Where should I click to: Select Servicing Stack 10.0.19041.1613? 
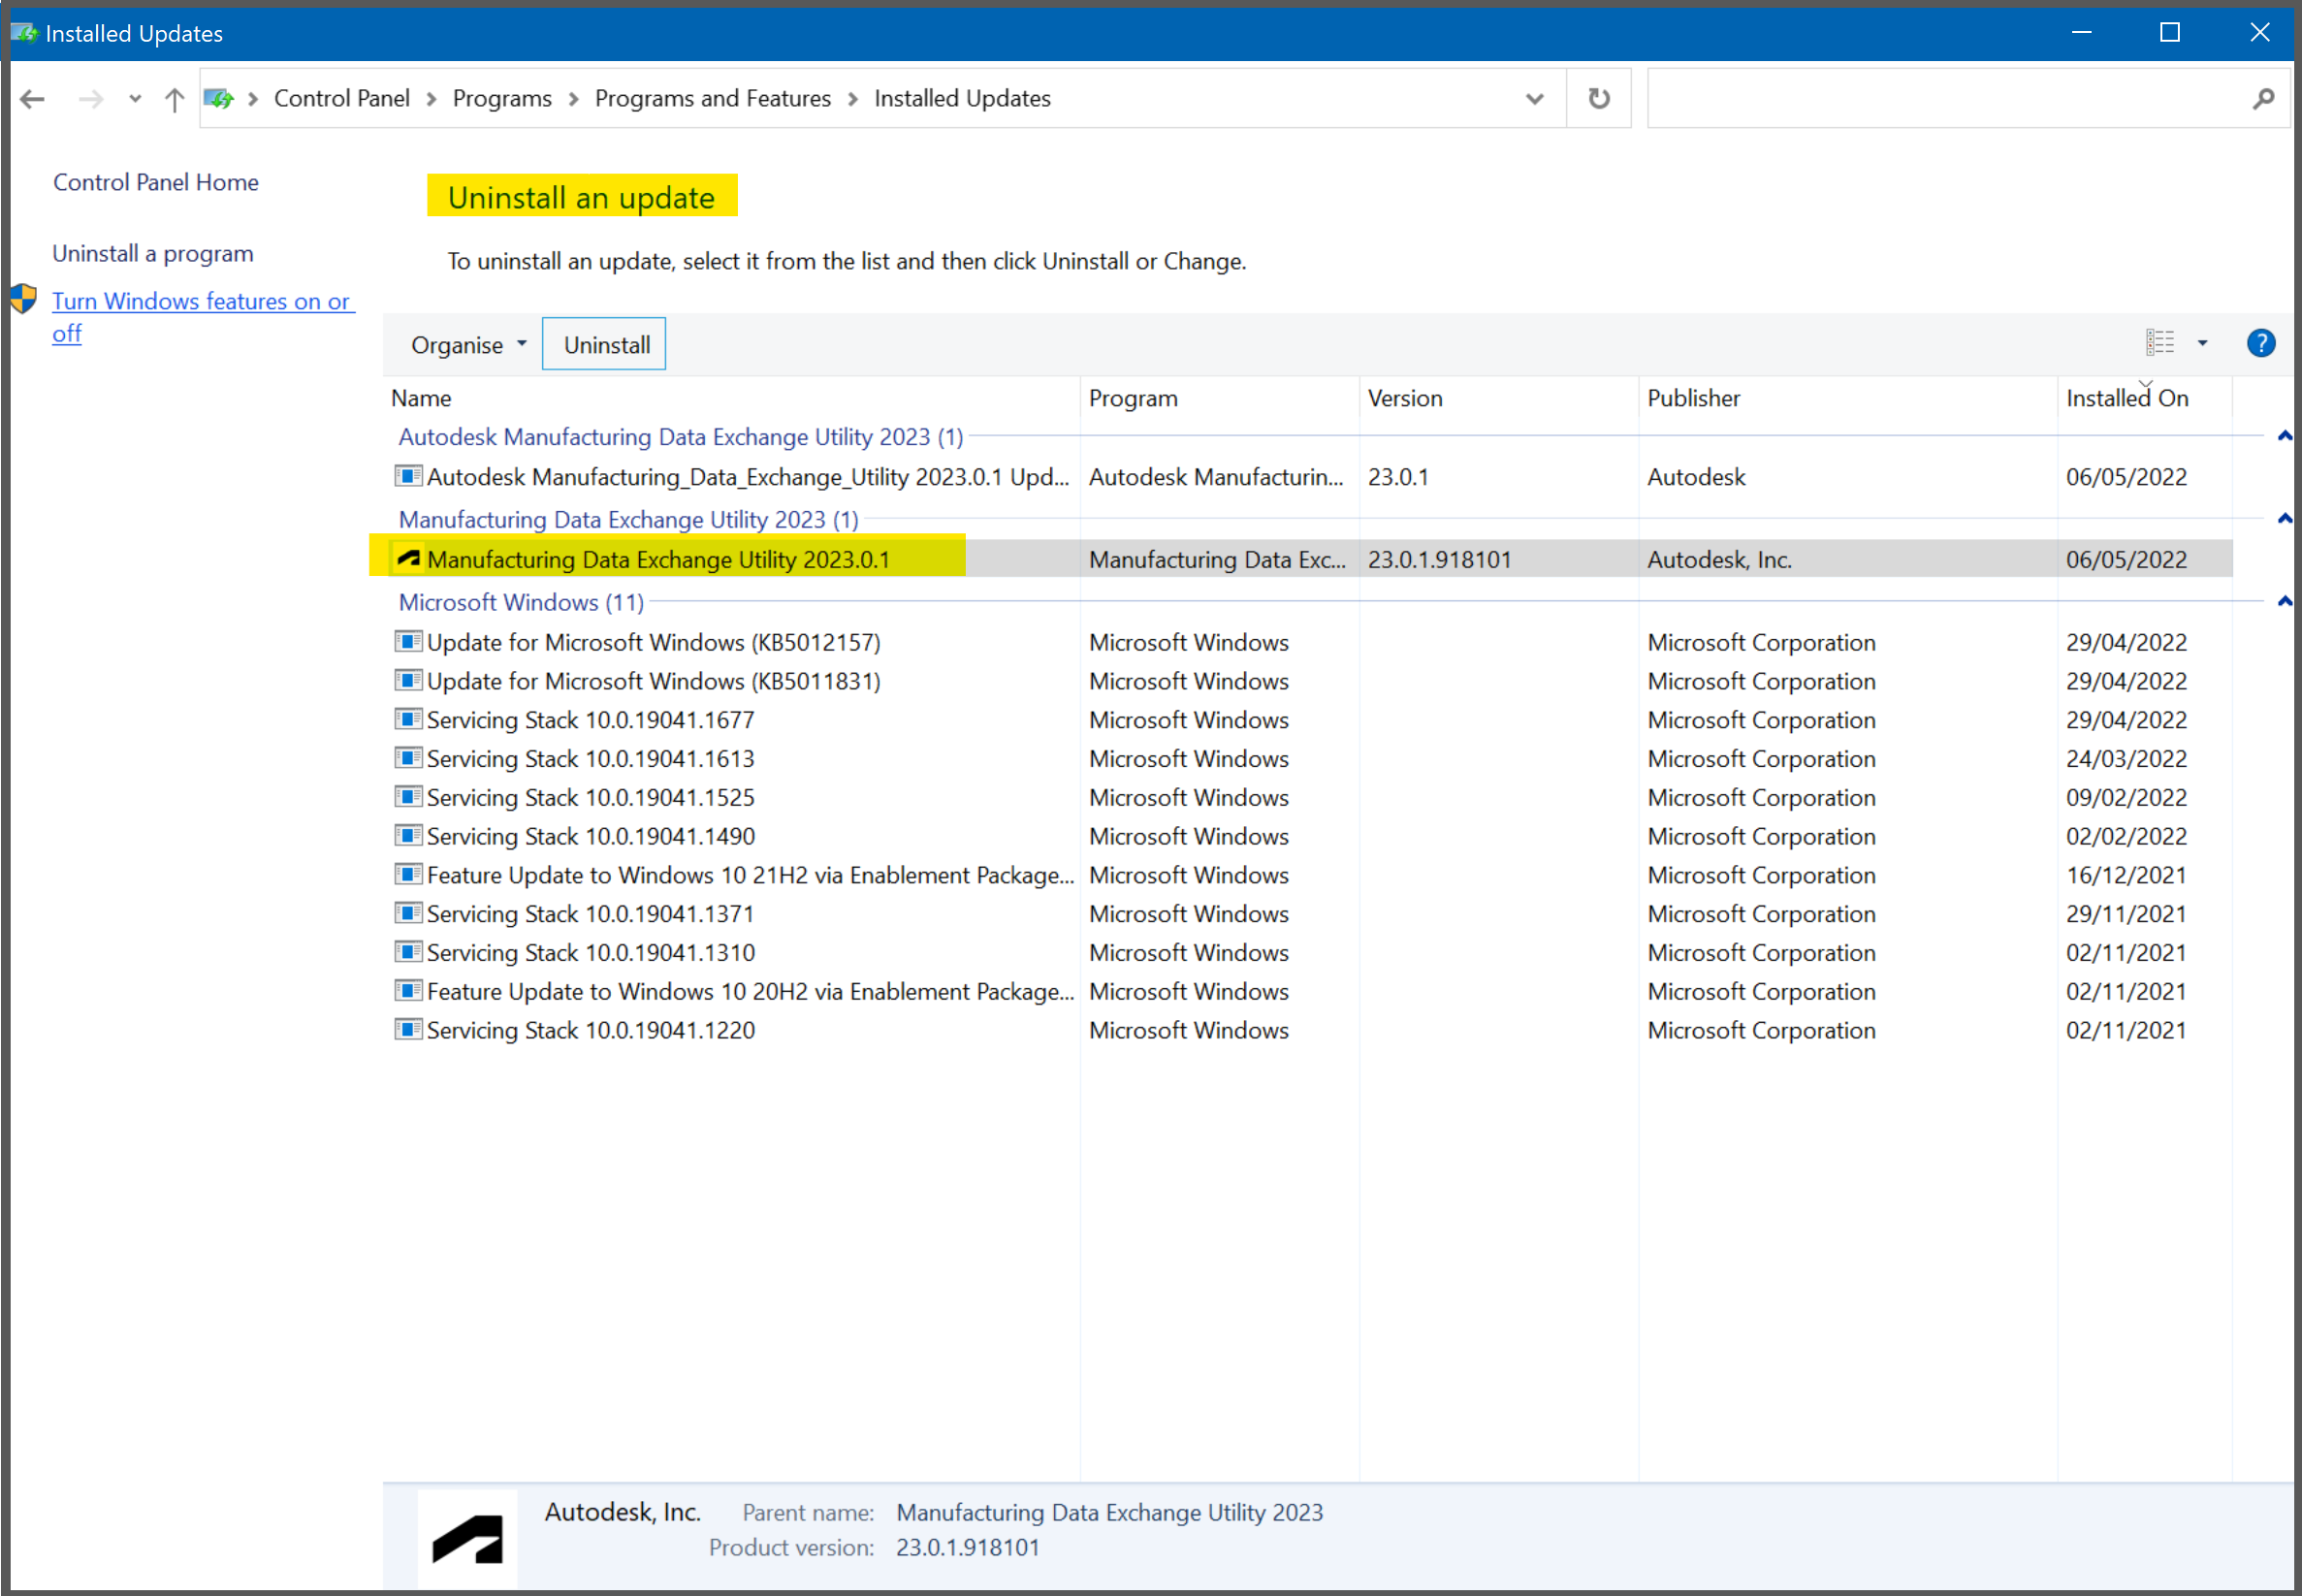(x=1309, y=759)
